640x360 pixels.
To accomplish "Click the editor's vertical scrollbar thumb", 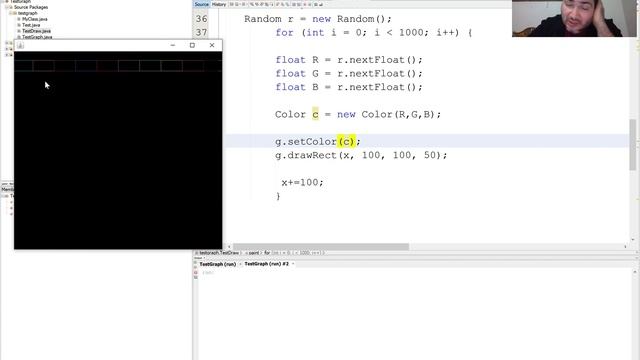I will (x=633, y=145).
